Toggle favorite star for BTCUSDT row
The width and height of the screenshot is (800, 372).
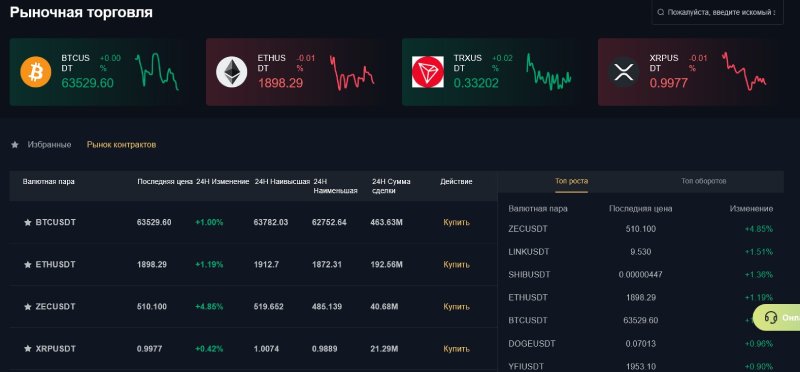[28, 222]
